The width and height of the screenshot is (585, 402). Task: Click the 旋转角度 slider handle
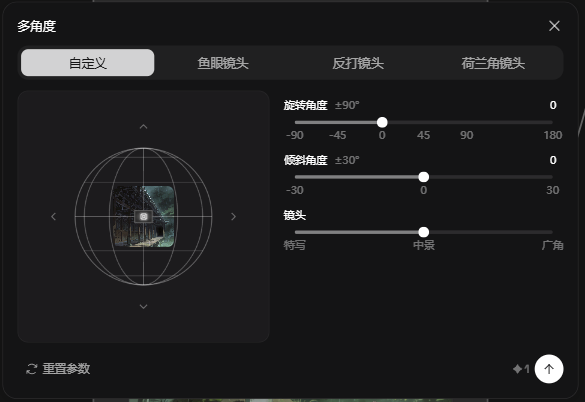[x=382, y=122]
